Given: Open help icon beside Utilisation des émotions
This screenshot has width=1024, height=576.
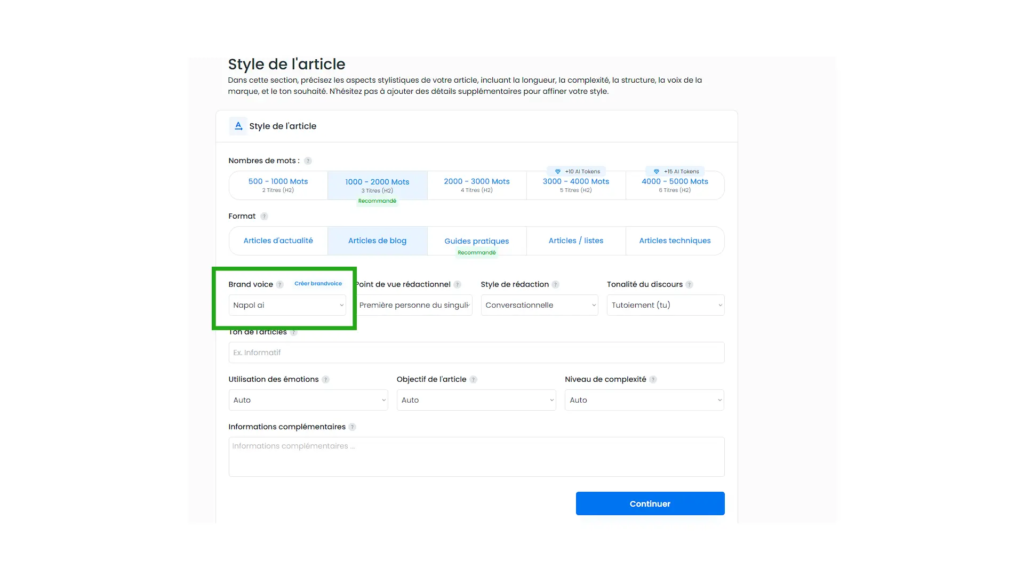Looking at the screenshot, I should coord(325,379).
